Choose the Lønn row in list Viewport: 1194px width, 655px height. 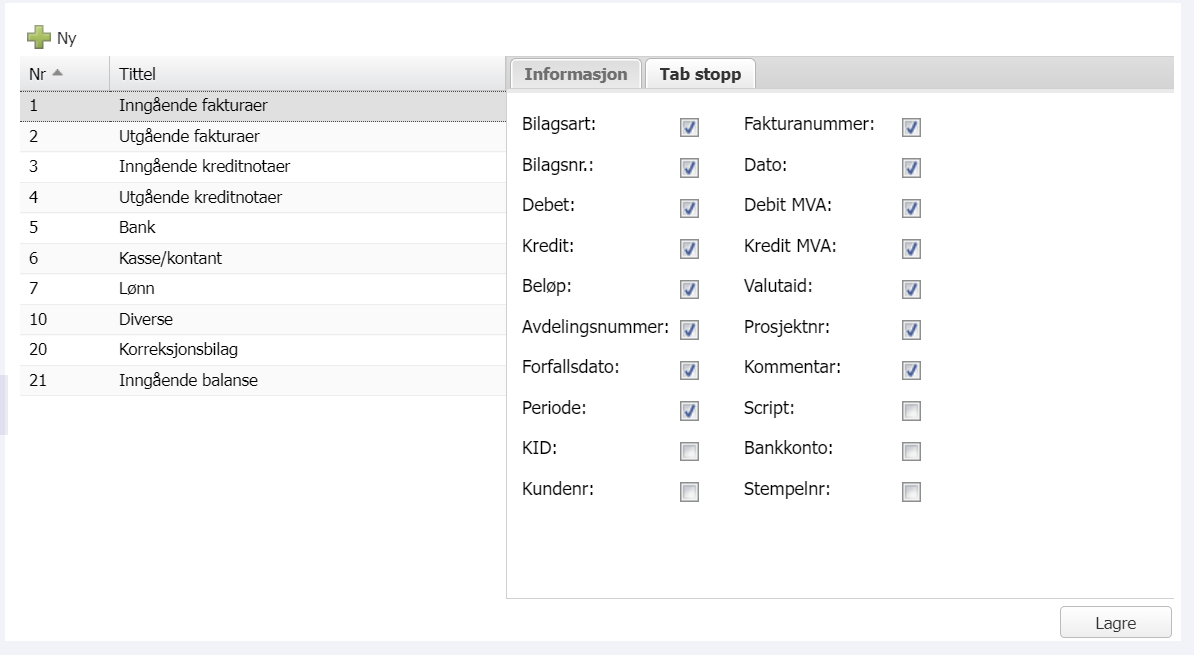pos(137,289)
